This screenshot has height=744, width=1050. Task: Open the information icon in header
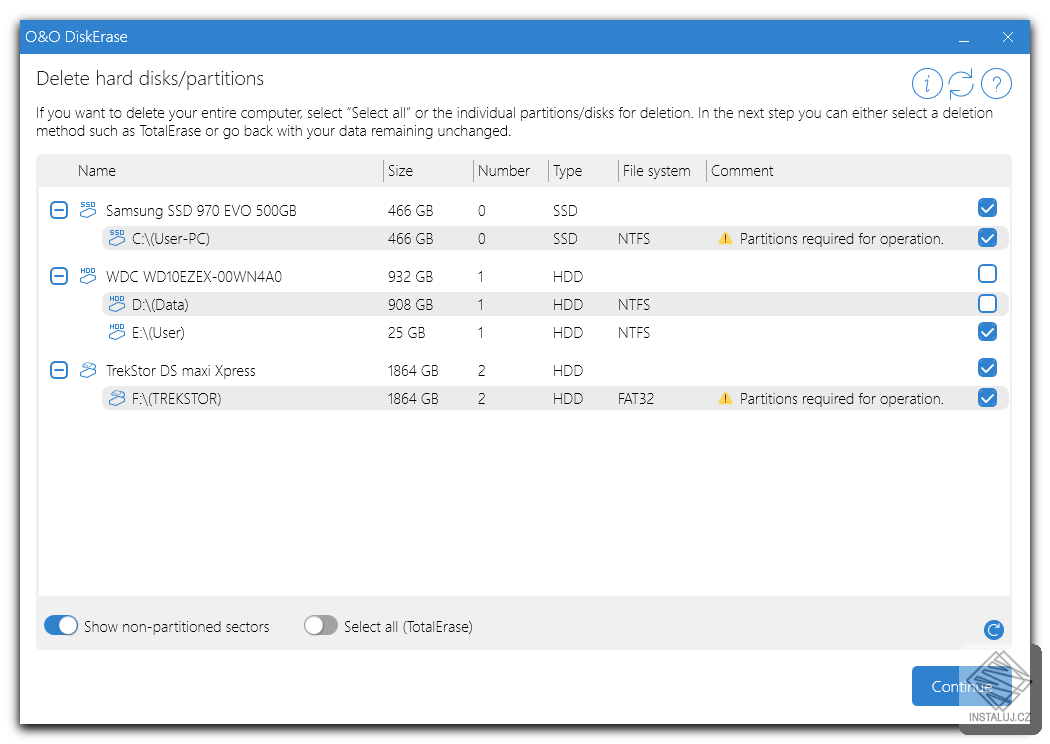pyautogui.click(x=927, y=84)
